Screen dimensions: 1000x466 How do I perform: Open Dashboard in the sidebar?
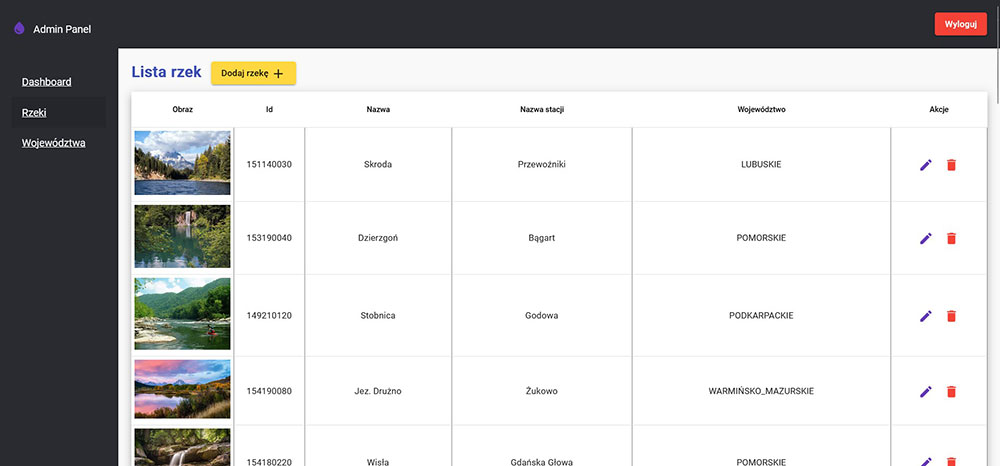47,82
